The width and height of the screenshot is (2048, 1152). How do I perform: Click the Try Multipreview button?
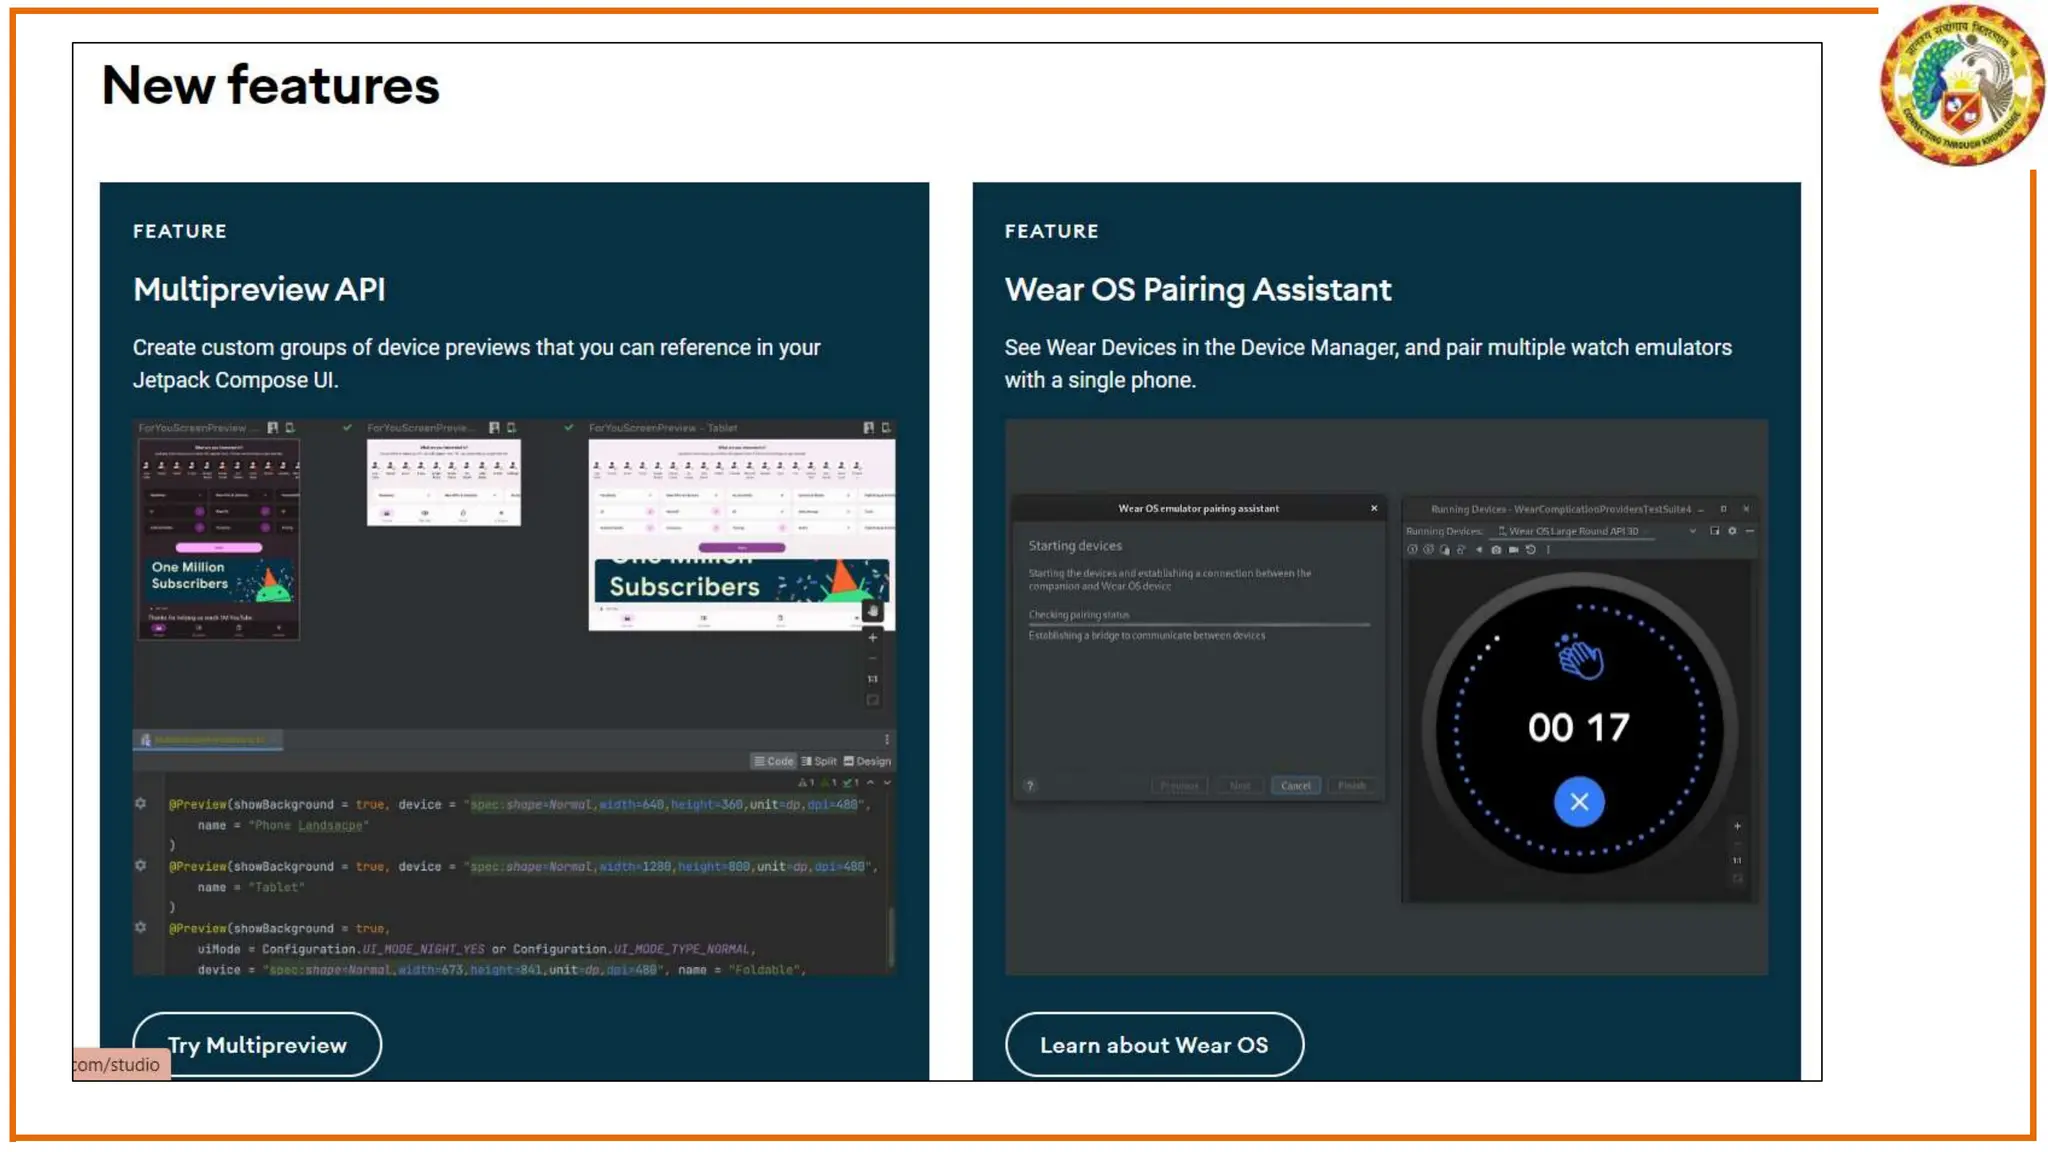(x=257, y=1045)
